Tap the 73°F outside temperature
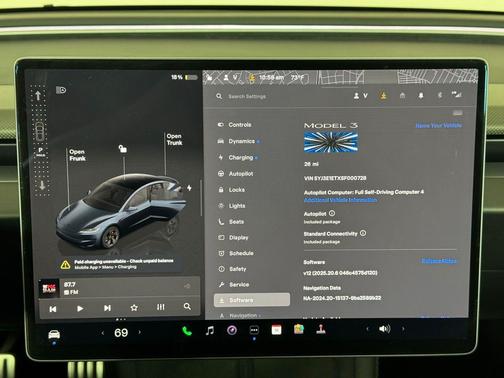The image size is (504, 378). (x=297, y=77)
